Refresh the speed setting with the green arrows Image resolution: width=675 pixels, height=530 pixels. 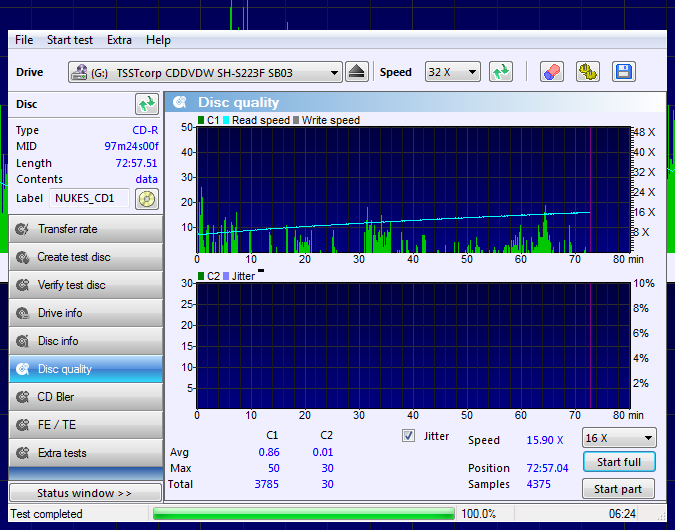[x=501, y=72]
